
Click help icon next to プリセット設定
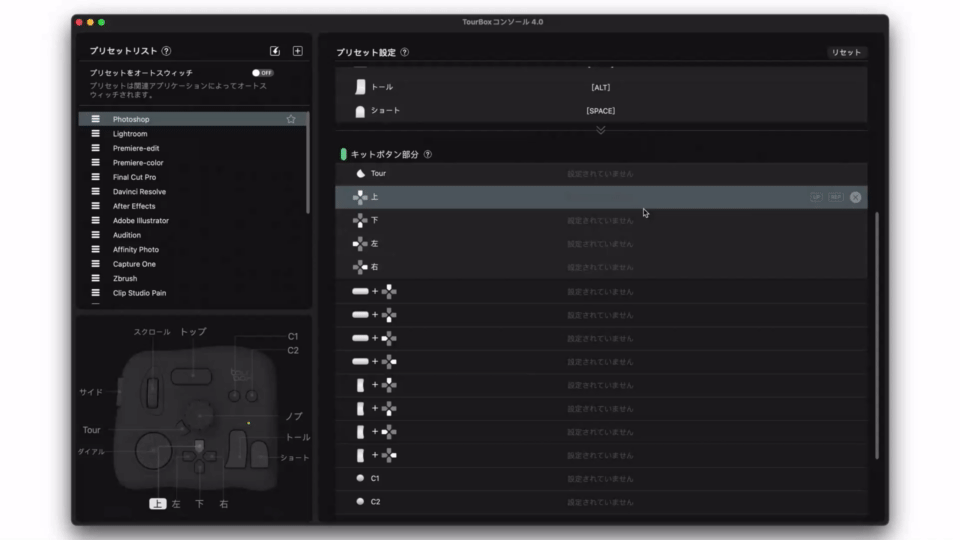[404, 53]
